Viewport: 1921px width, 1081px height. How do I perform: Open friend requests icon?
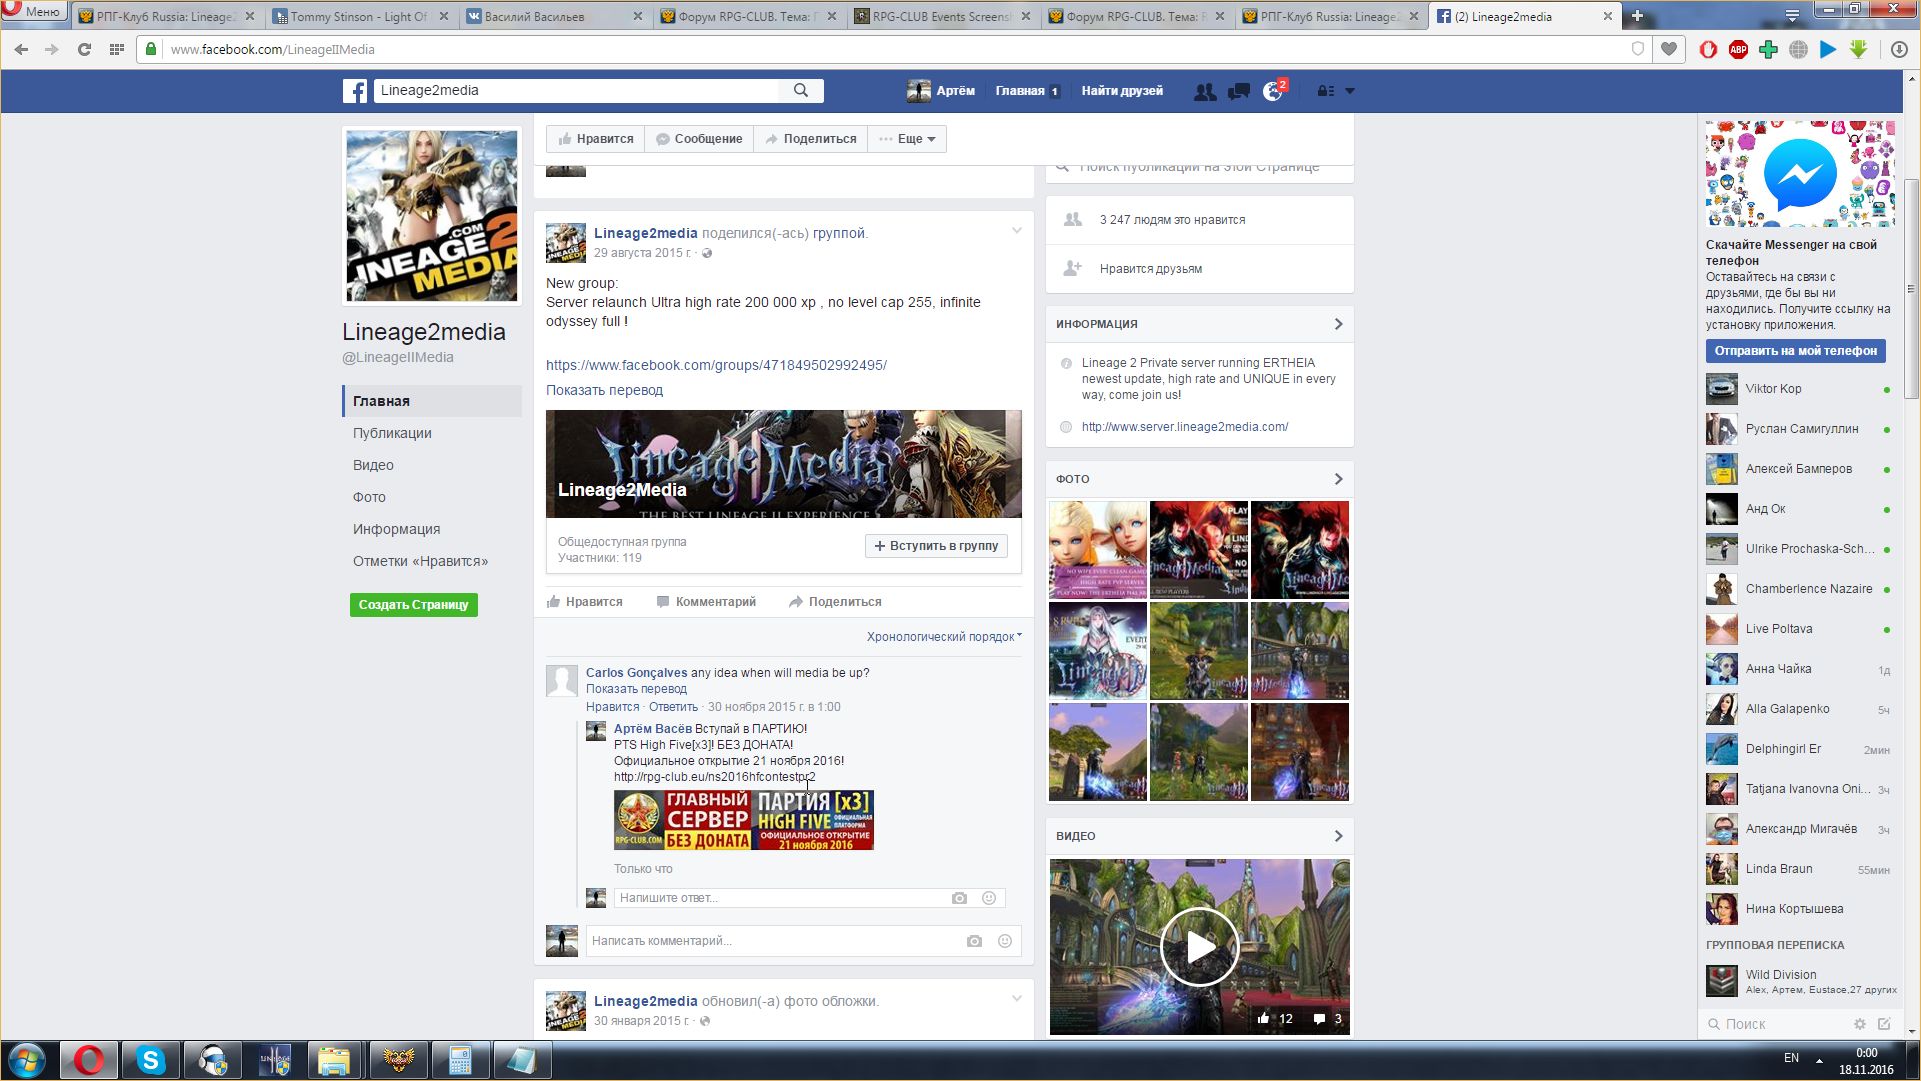click(1205, 91)
